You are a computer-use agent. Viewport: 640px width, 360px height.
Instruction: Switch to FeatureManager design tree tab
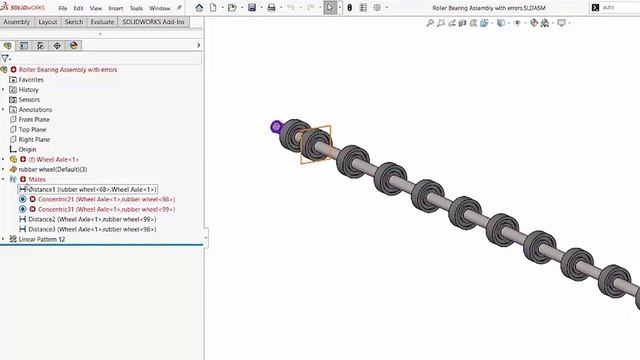coord(7,45)
